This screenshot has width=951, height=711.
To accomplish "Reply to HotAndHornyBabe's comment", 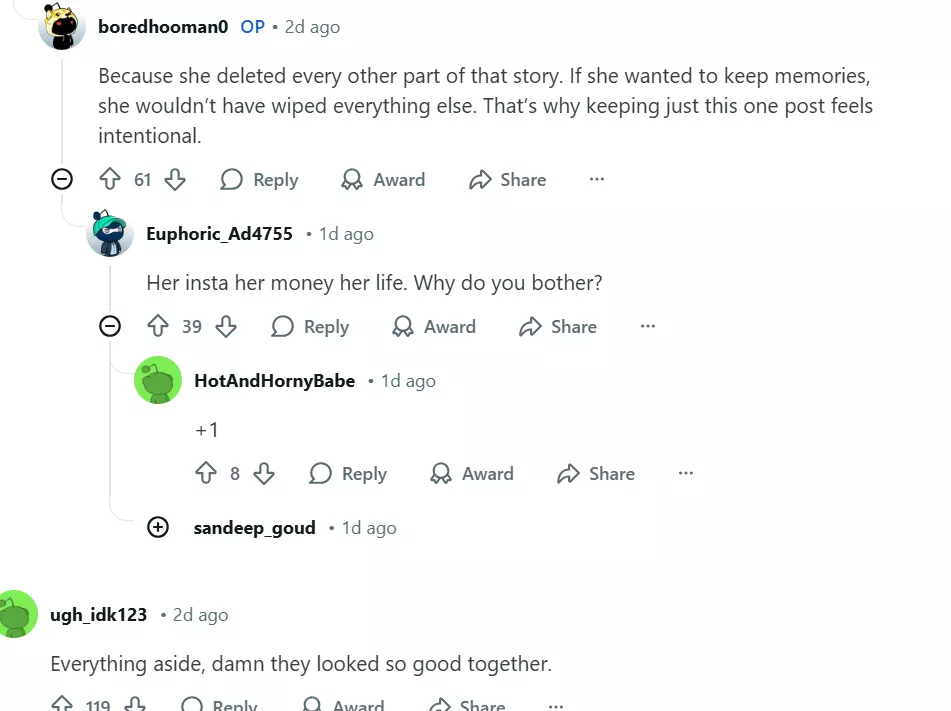I will (348, 474).
